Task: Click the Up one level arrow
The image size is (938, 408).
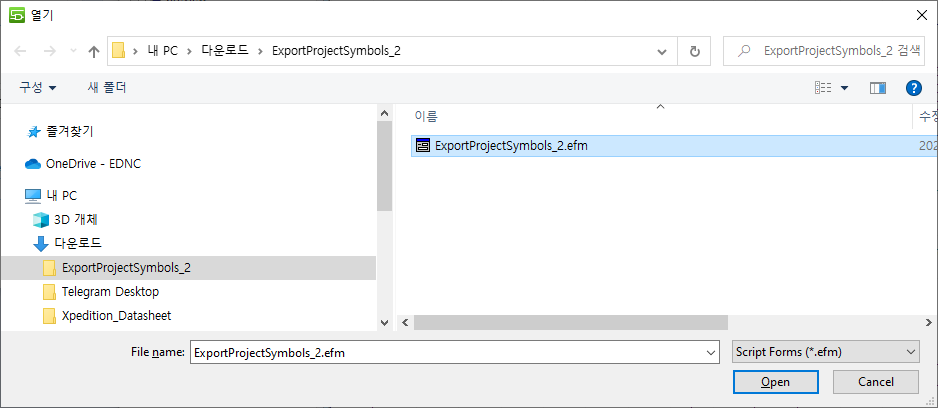Action: [94, 51]
